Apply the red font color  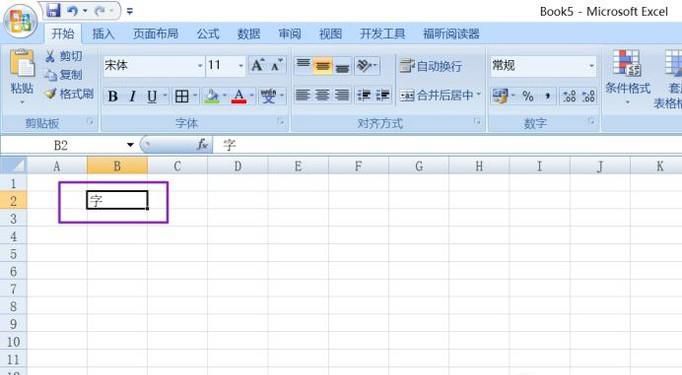[x=239, y=96]
